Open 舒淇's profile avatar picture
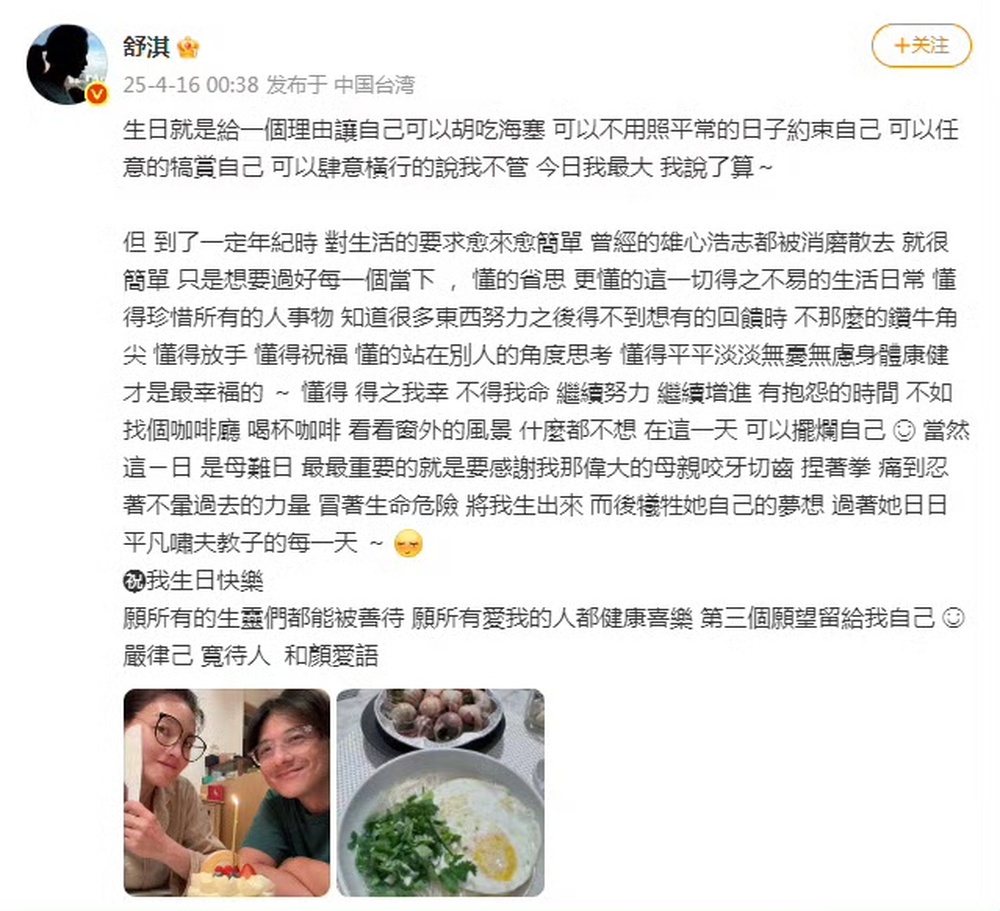Screen dimensions: 1000x911 coord(67,64)
